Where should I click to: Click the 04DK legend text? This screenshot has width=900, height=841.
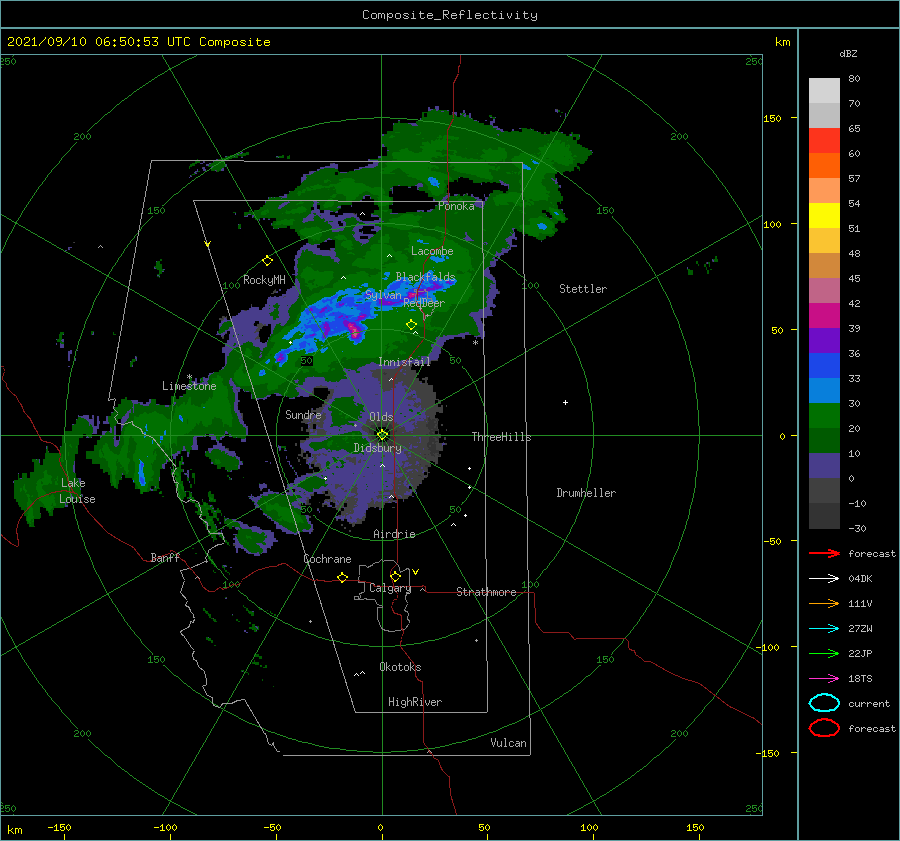pos(860,579)
